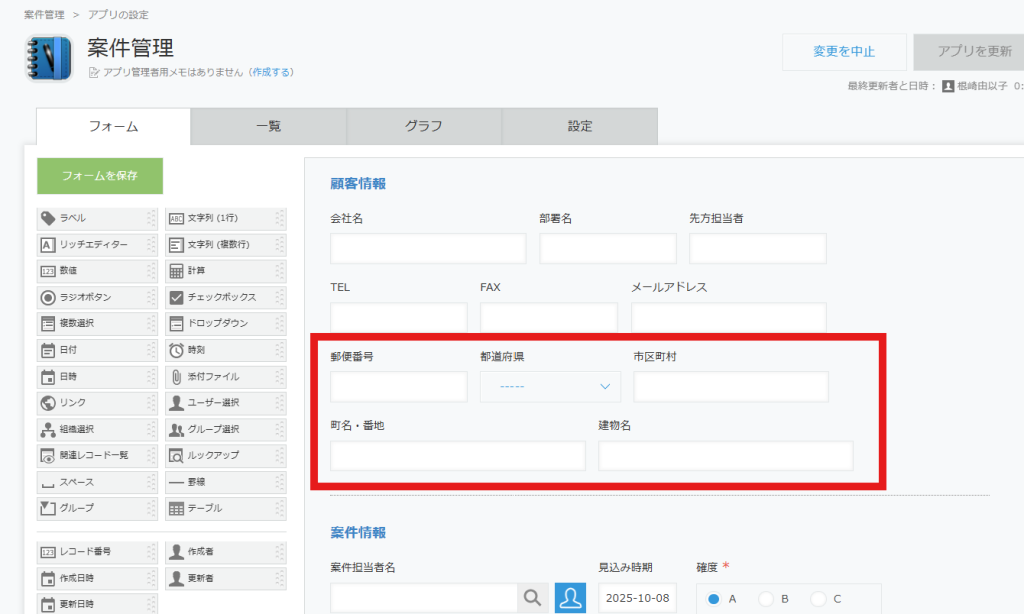Viewport: 1024px width, 614px height.
Task: Click the 計算 calculator field icon
Action: (176, 271)
